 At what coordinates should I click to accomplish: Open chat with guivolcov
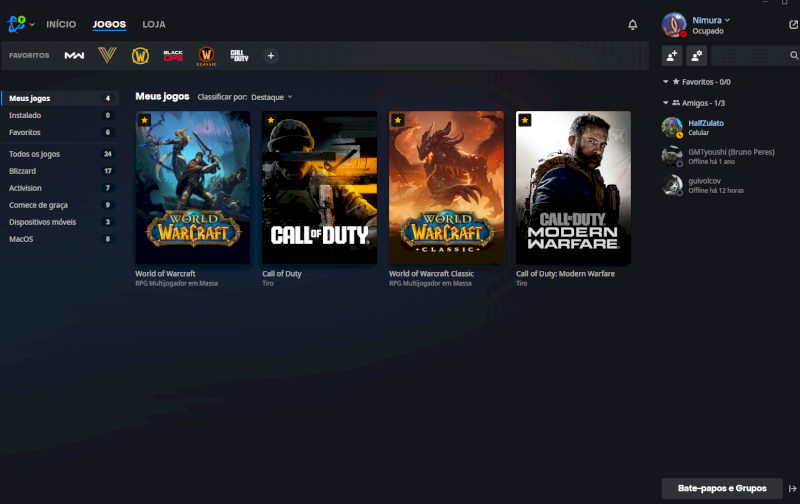(704, 181)
